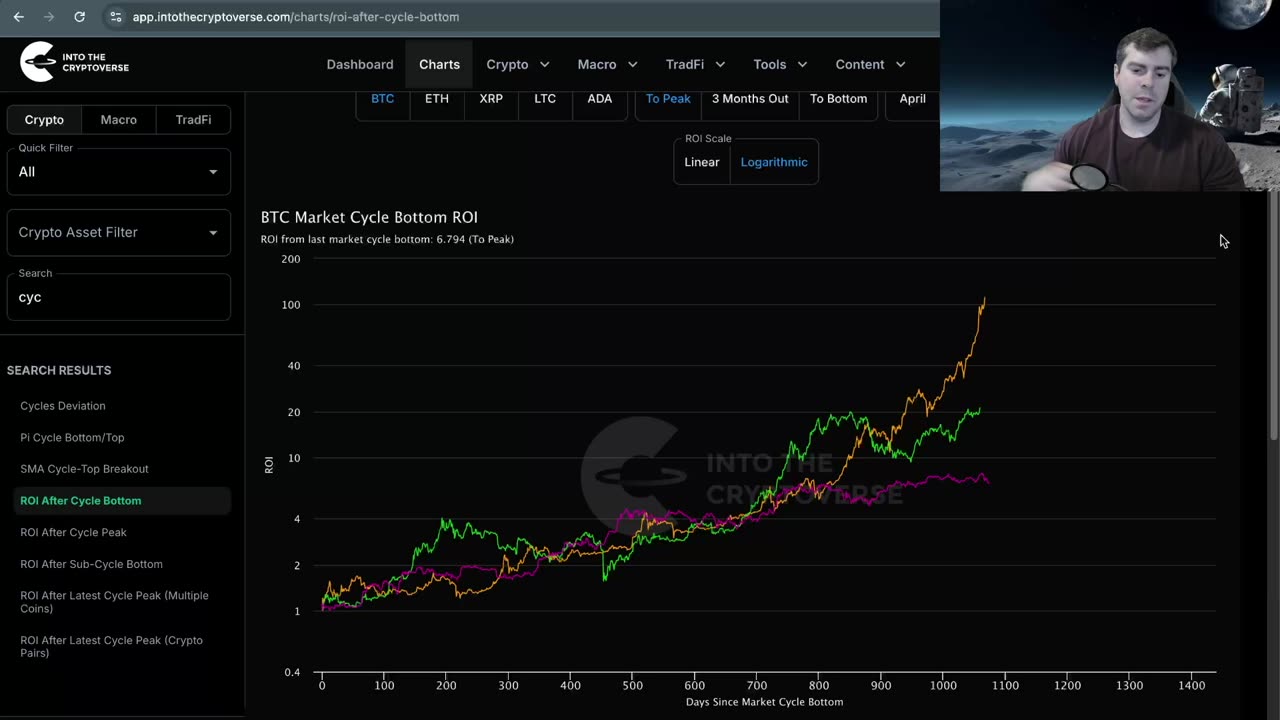Select the ADA coin toggle
Screen dimensions: 1280x720
(600, 99)
